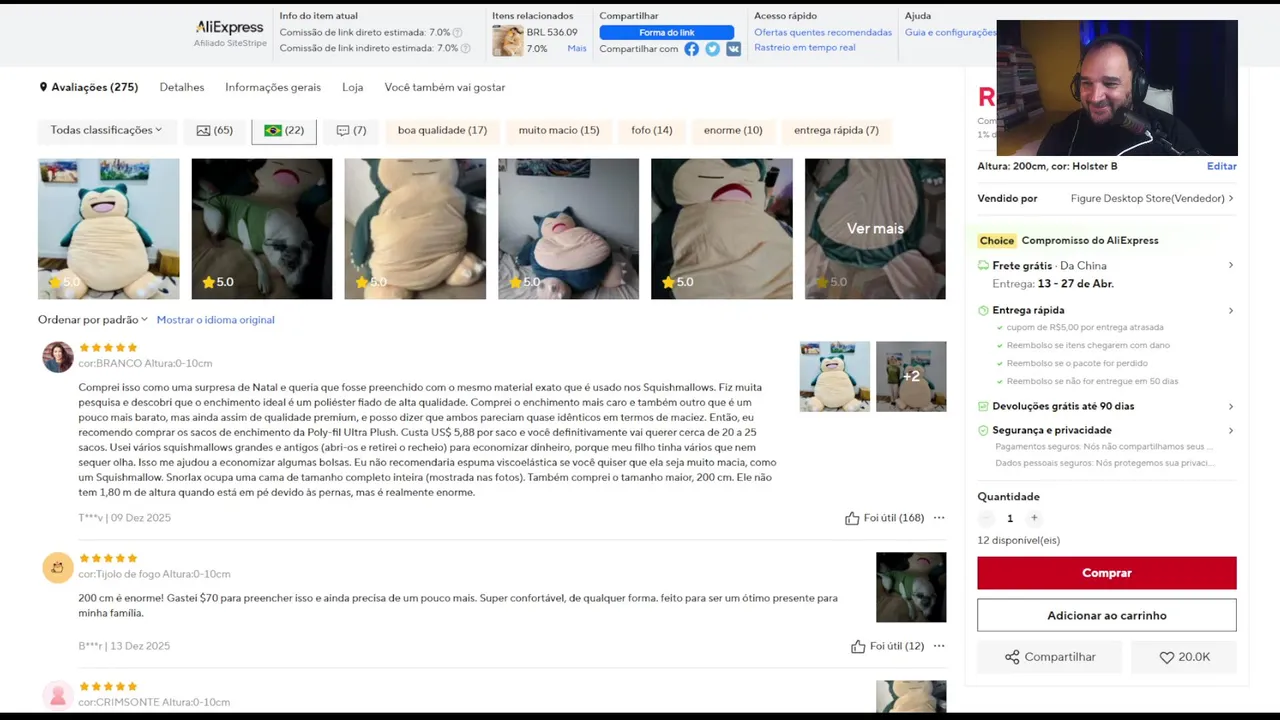The width and height of the screenshot is (1280, 720).
Task: Open help icon for direct link commission
Action: click(x=458, y=33)
